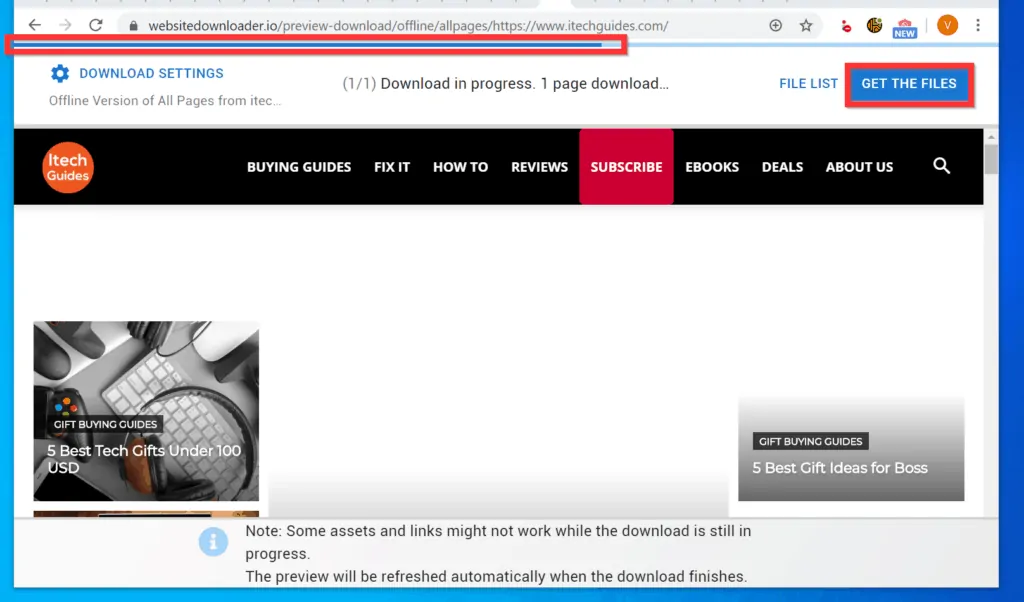
Task: Open '5 Best Tech Gifts Under 100 USD'
Action: click(144, 459)
